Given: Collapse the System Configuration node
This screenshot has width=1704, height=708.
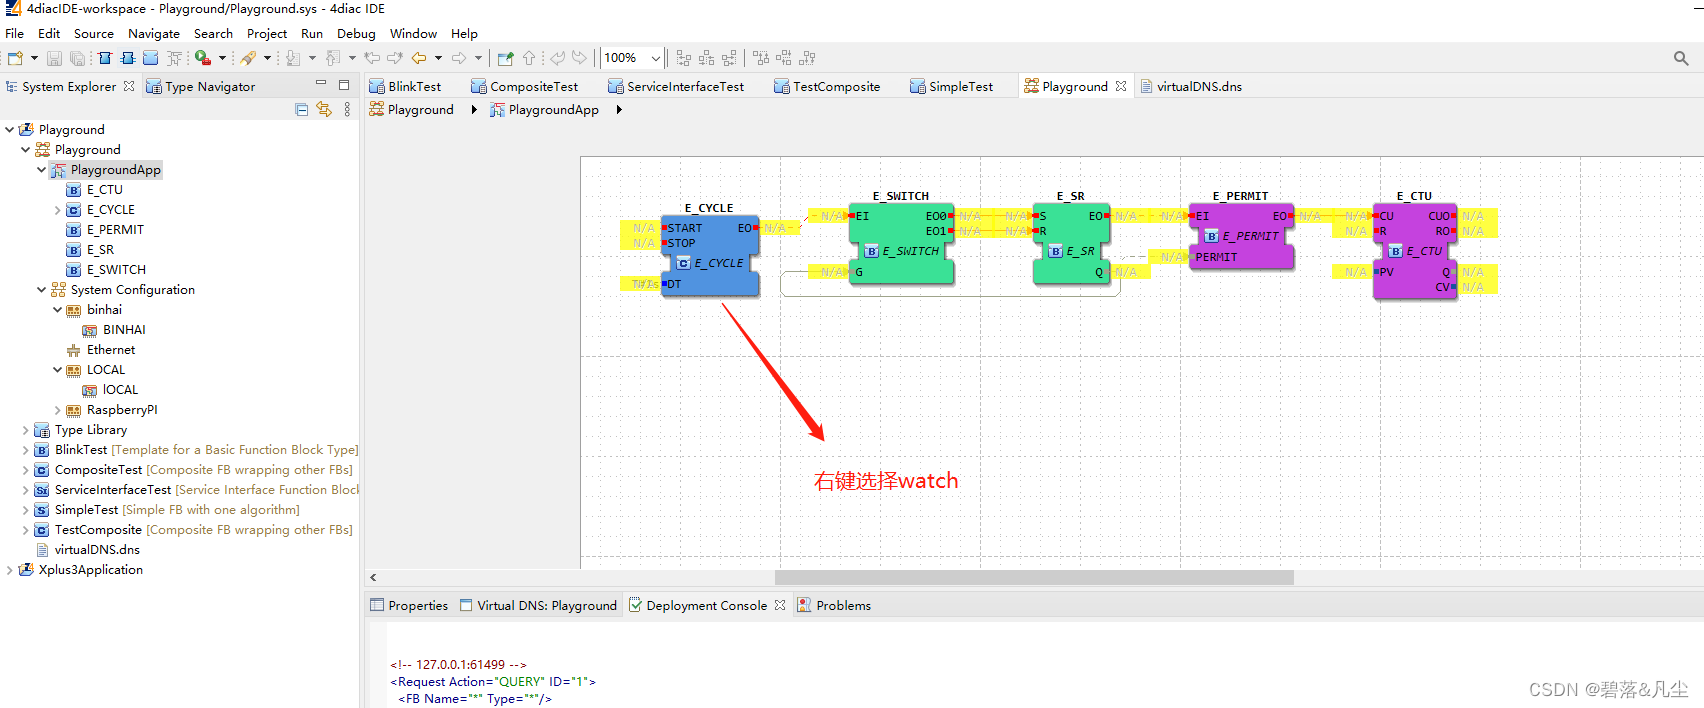Looking at the screenshot, I should coord(41,290).
